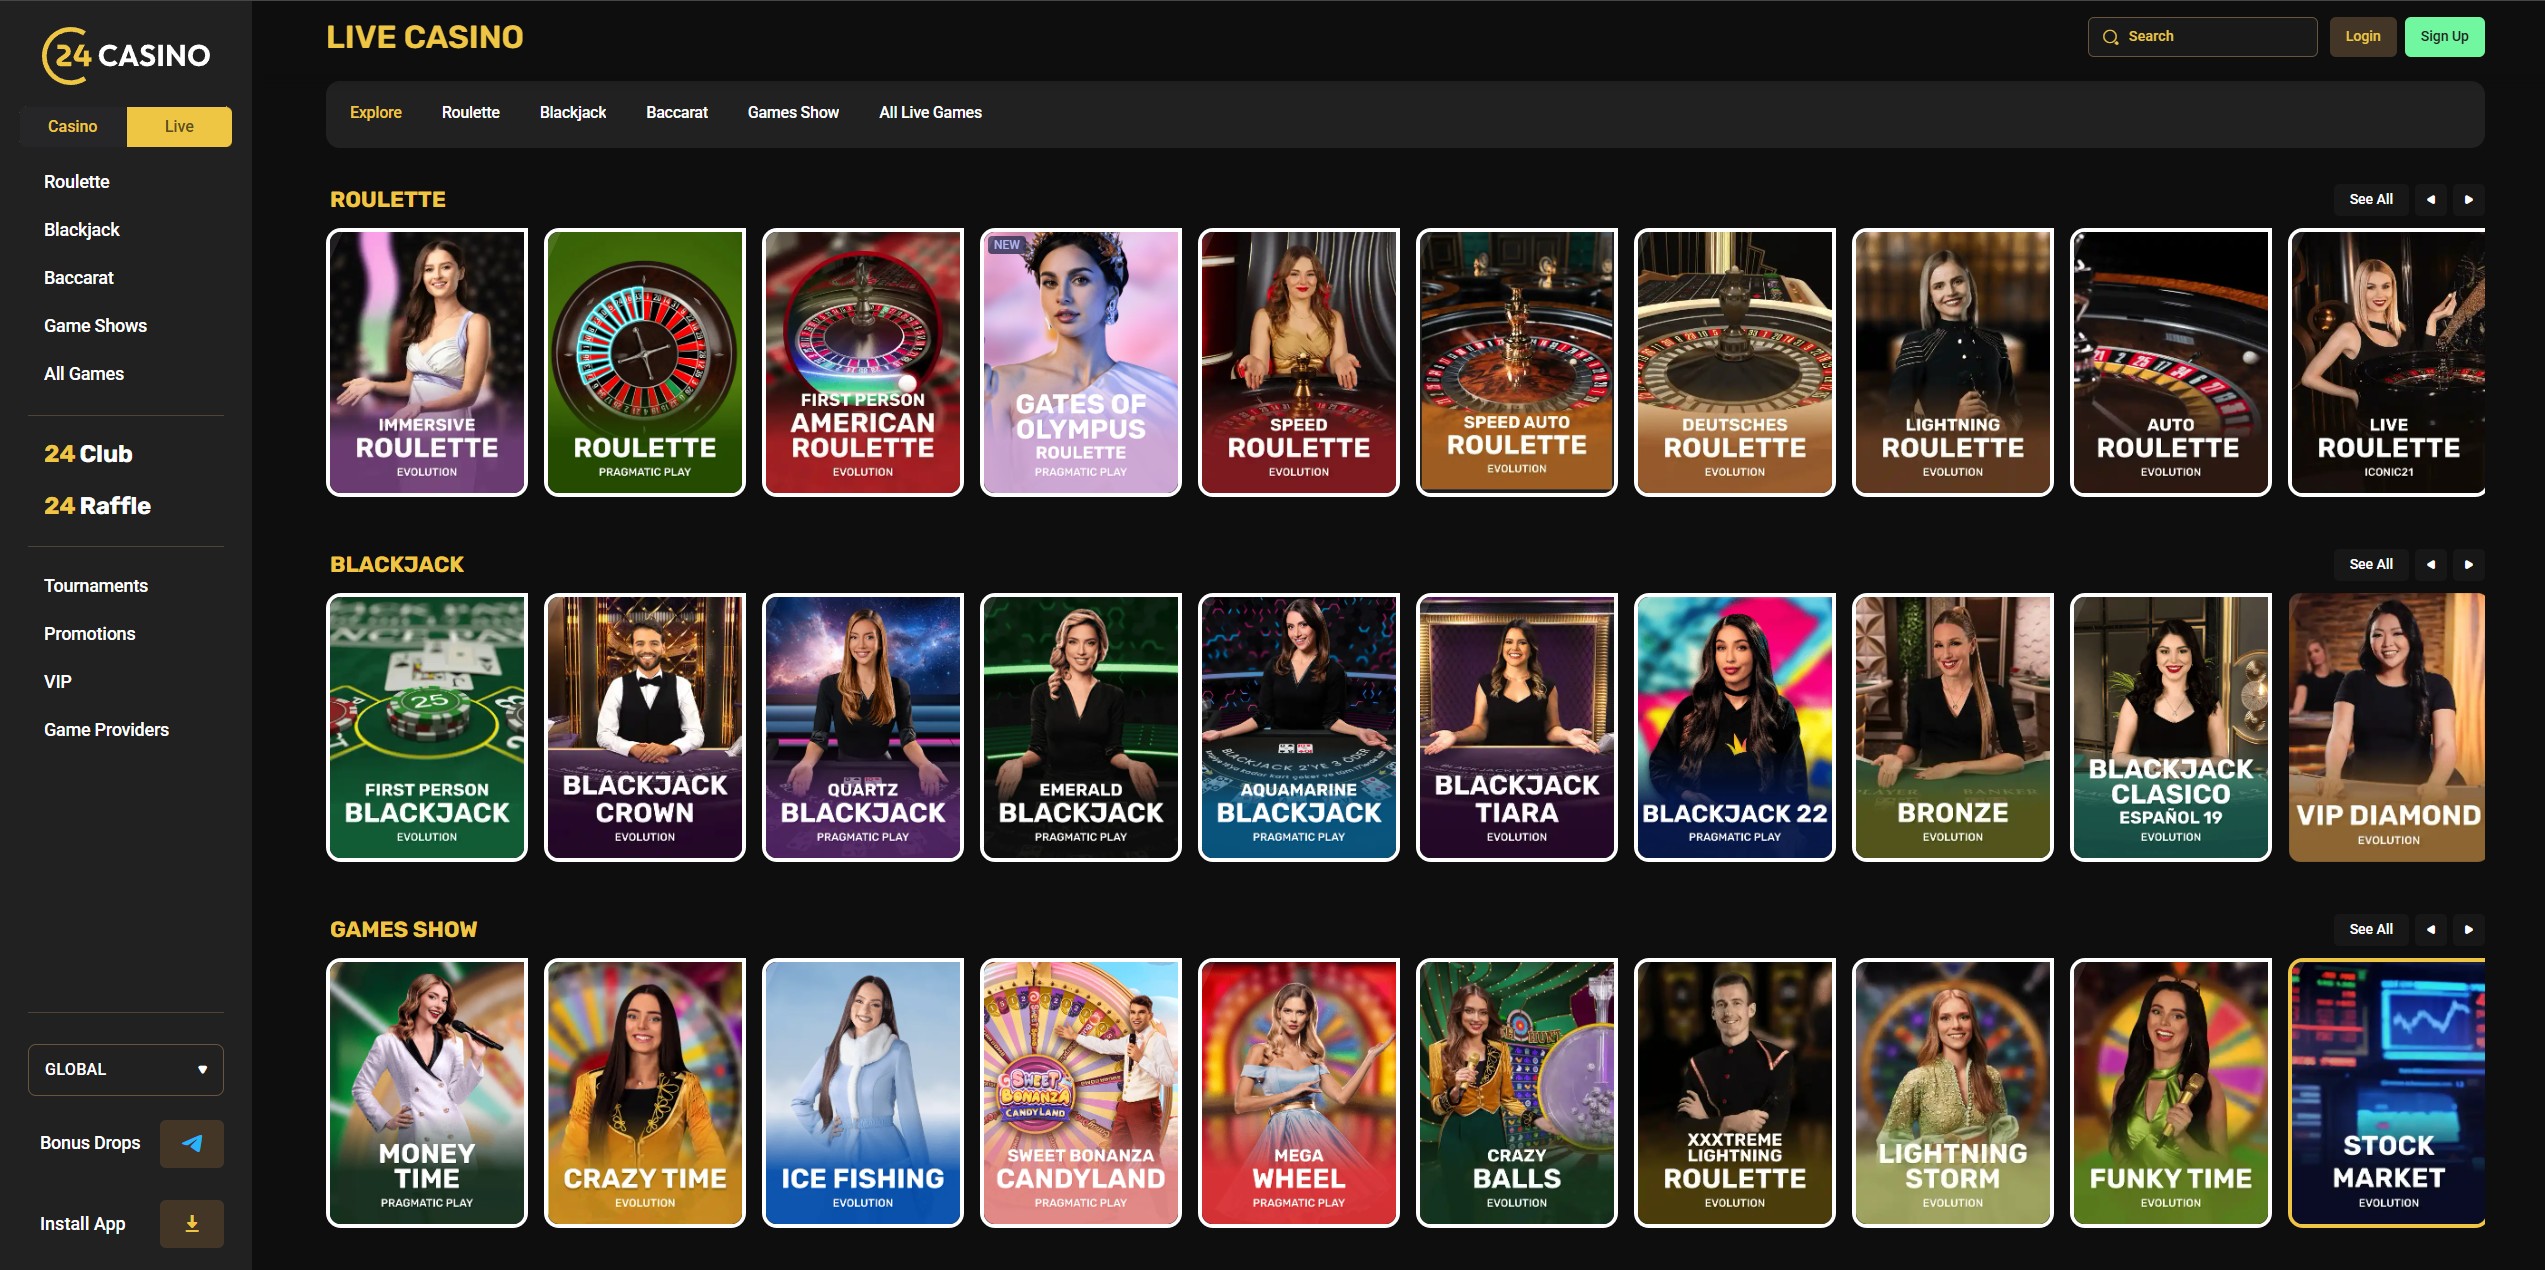Select the Games Show tab
The width and height of the screenshot is (2545, 1270).
(793, 113)
